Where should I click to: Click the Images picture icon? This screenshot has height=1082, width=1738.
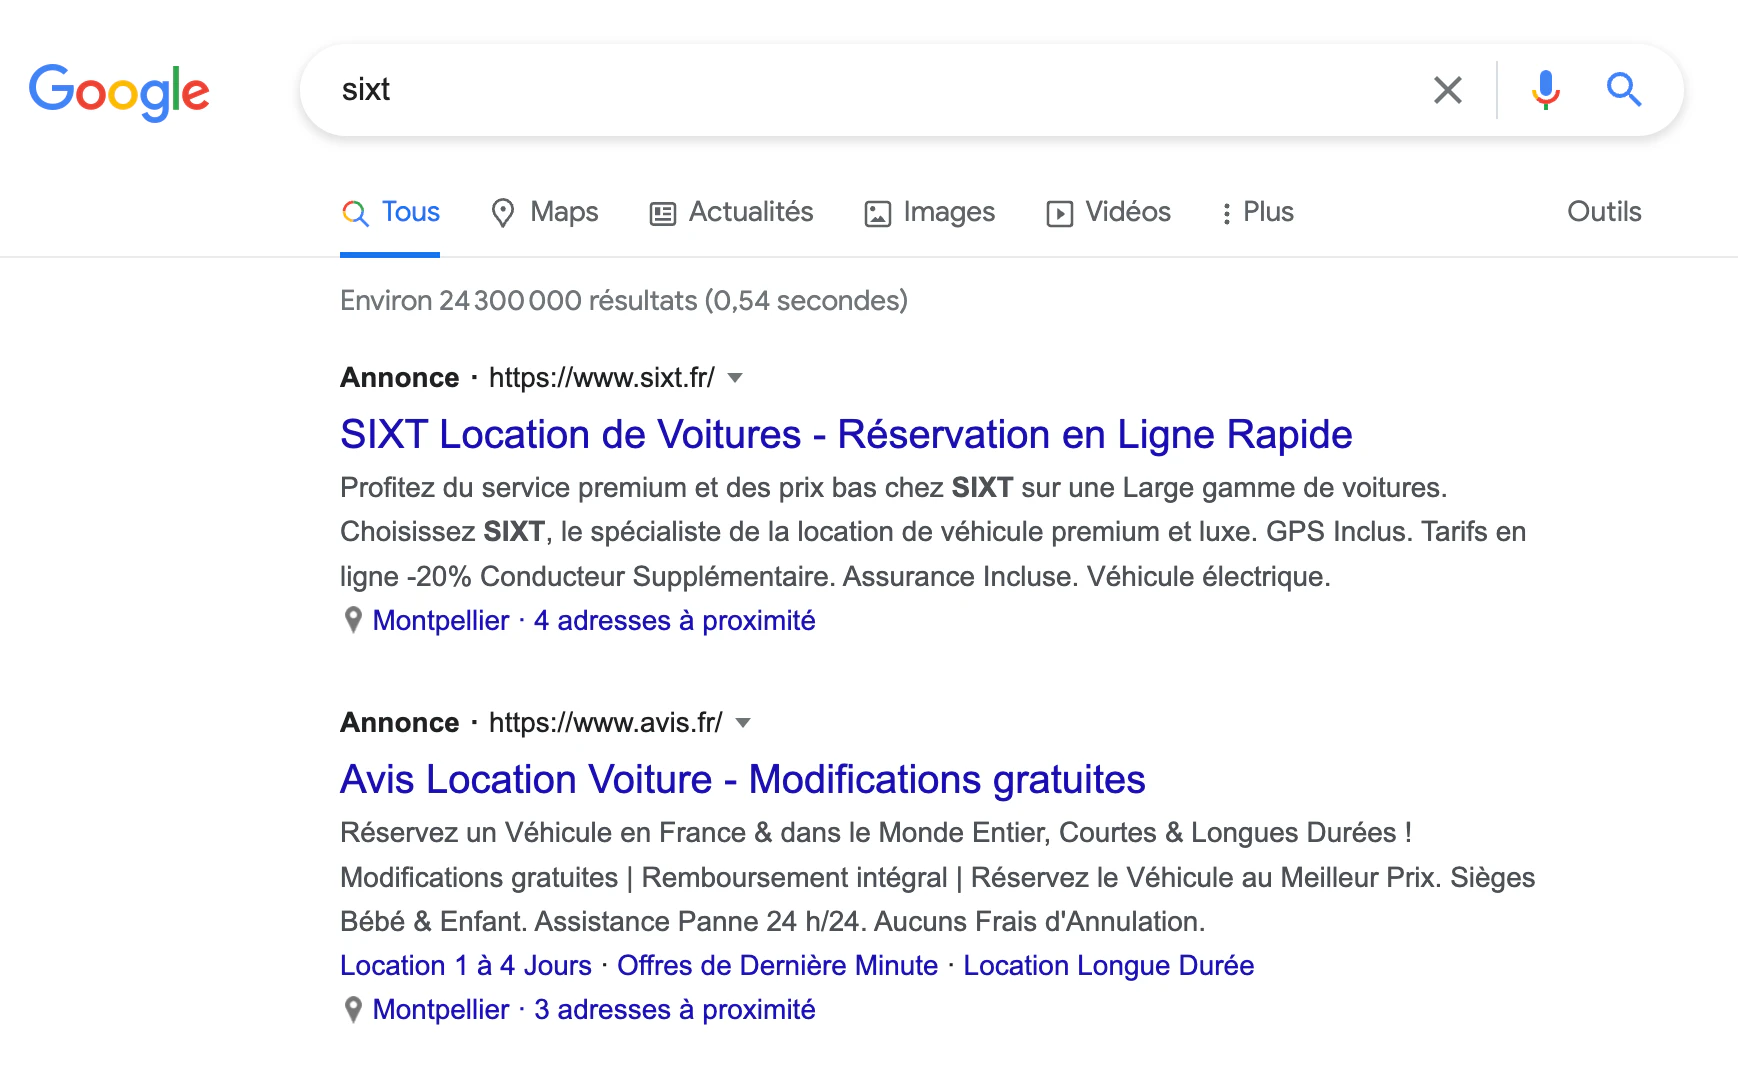click(x=877, y=213)
